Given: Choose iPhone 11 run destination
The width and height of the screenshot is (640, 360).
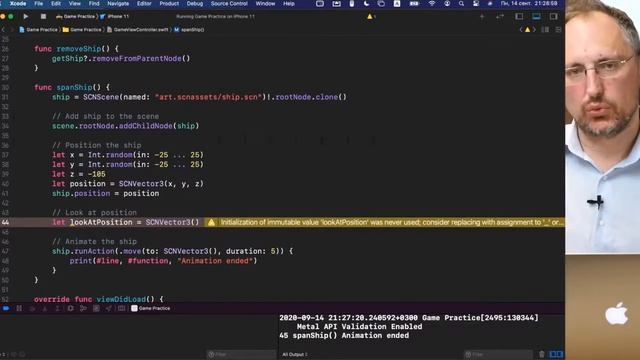Looking at the screenshot, I should [x=115, y=17].
